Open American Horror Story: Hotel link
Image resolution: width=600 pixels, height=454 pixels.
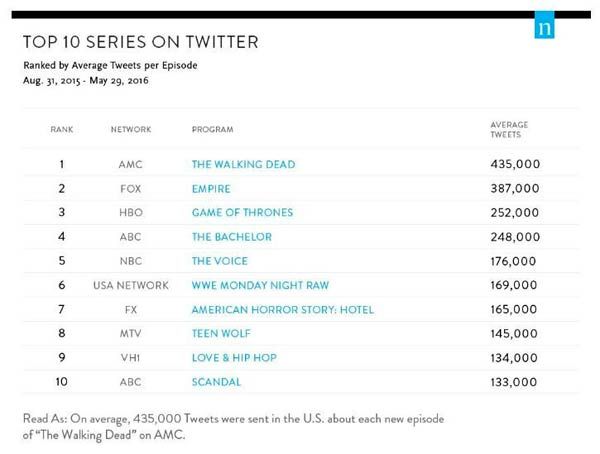(282, 310)
